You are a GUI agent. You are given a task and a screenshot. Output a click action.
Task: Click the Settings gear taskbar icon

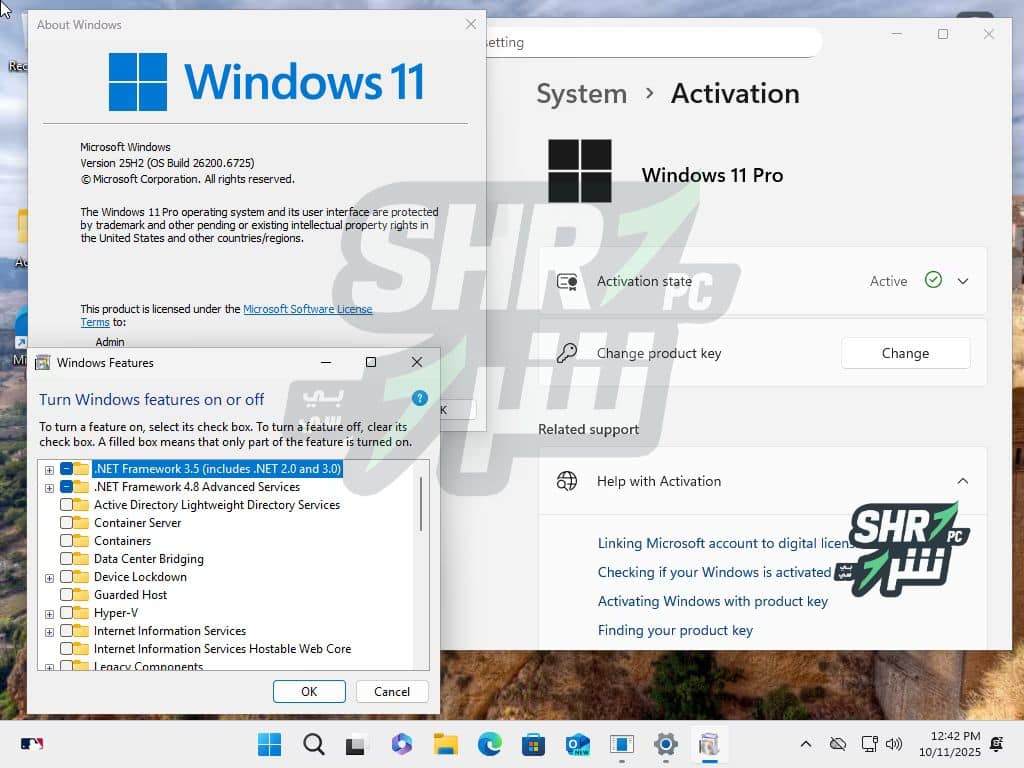(x=665, y=744)
